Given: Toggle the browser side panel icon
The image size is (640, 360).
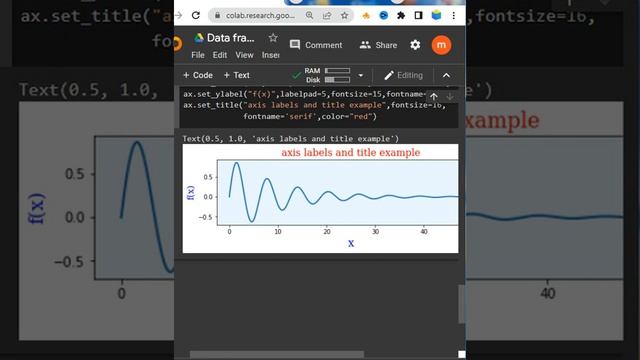Looking at the screenshot, I should [418, 16].
